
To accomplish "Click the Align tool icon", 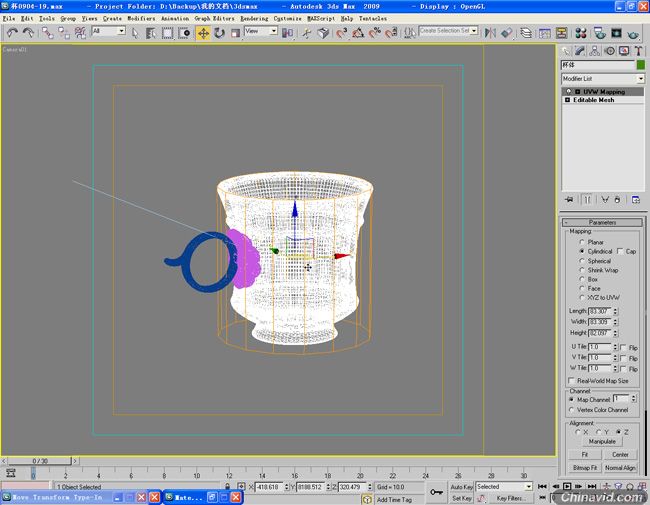I will [x=507, y=33].
